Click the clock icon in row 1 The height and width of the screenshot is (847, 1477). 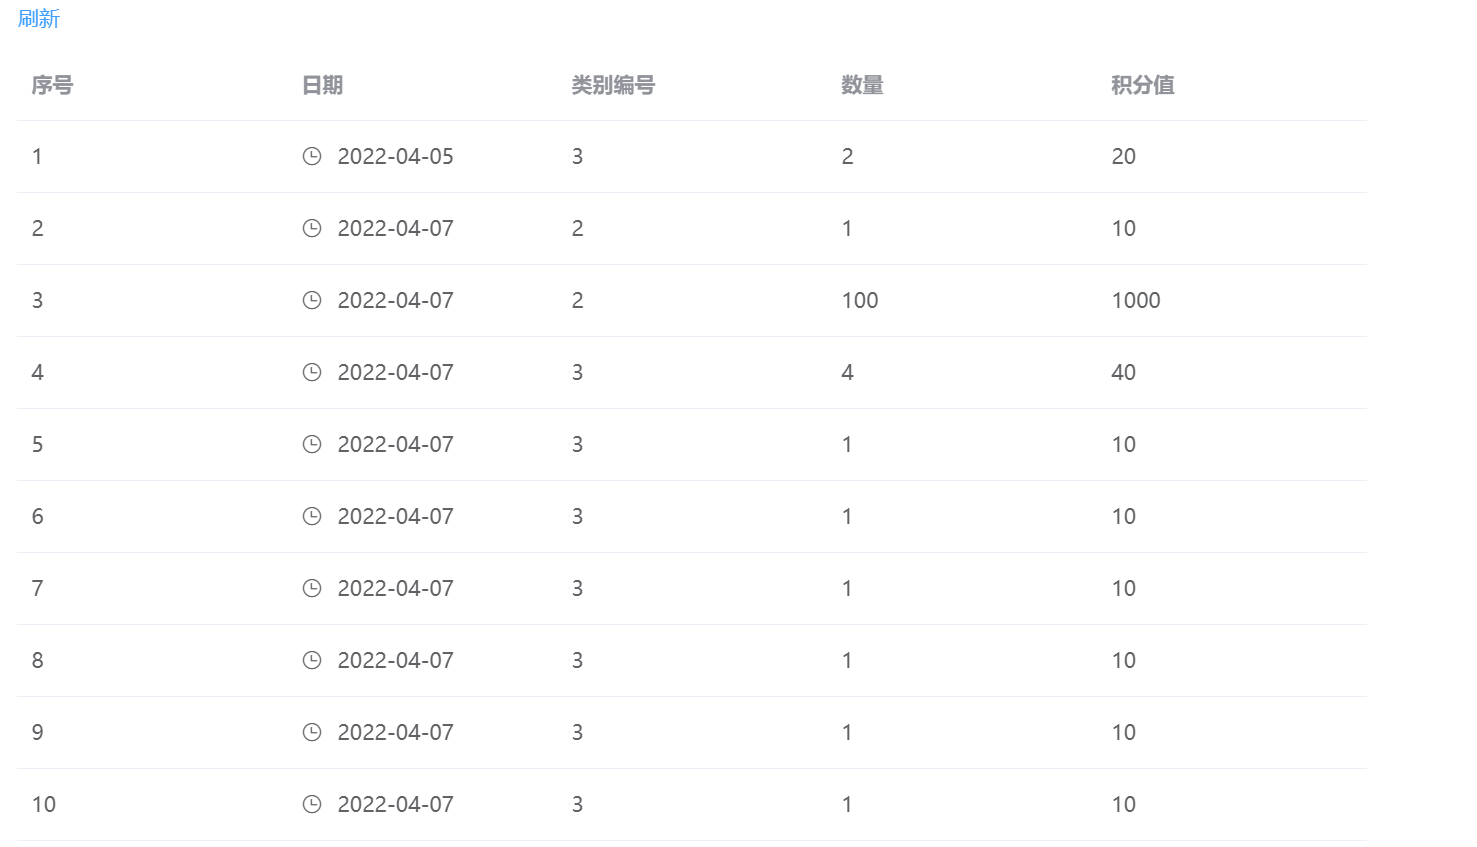[312, 156]
